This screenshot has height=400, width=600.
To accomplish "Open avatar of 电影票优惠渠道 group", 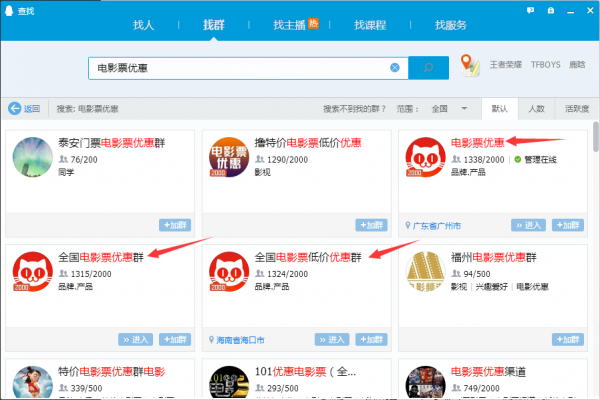I will pyautogui.click(x=426, y=382).
